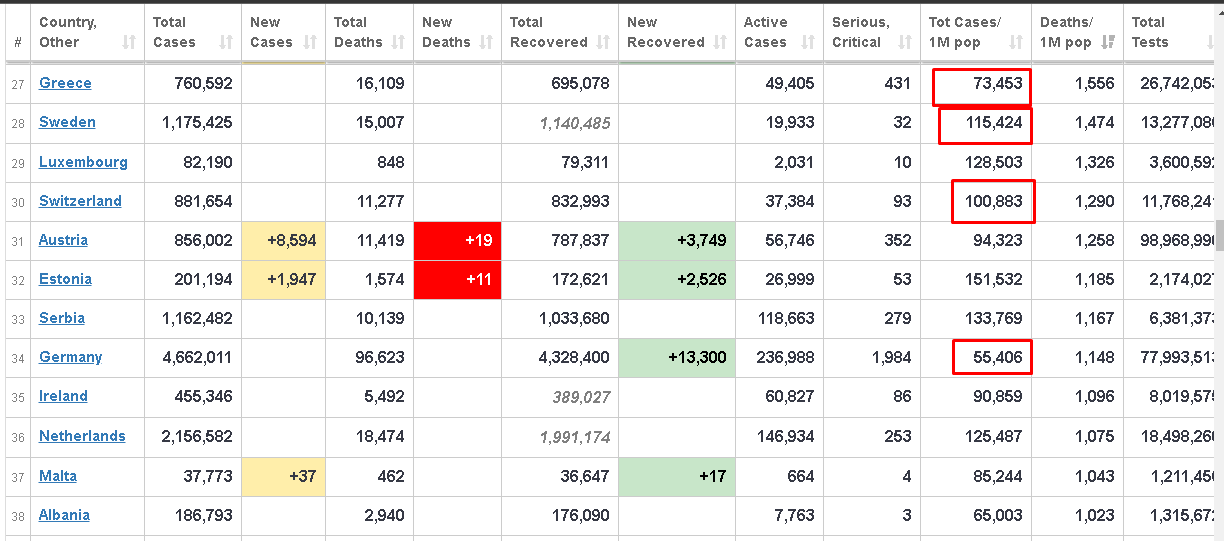Select Sweden cases per million 115,424

(x=993, y=122)
